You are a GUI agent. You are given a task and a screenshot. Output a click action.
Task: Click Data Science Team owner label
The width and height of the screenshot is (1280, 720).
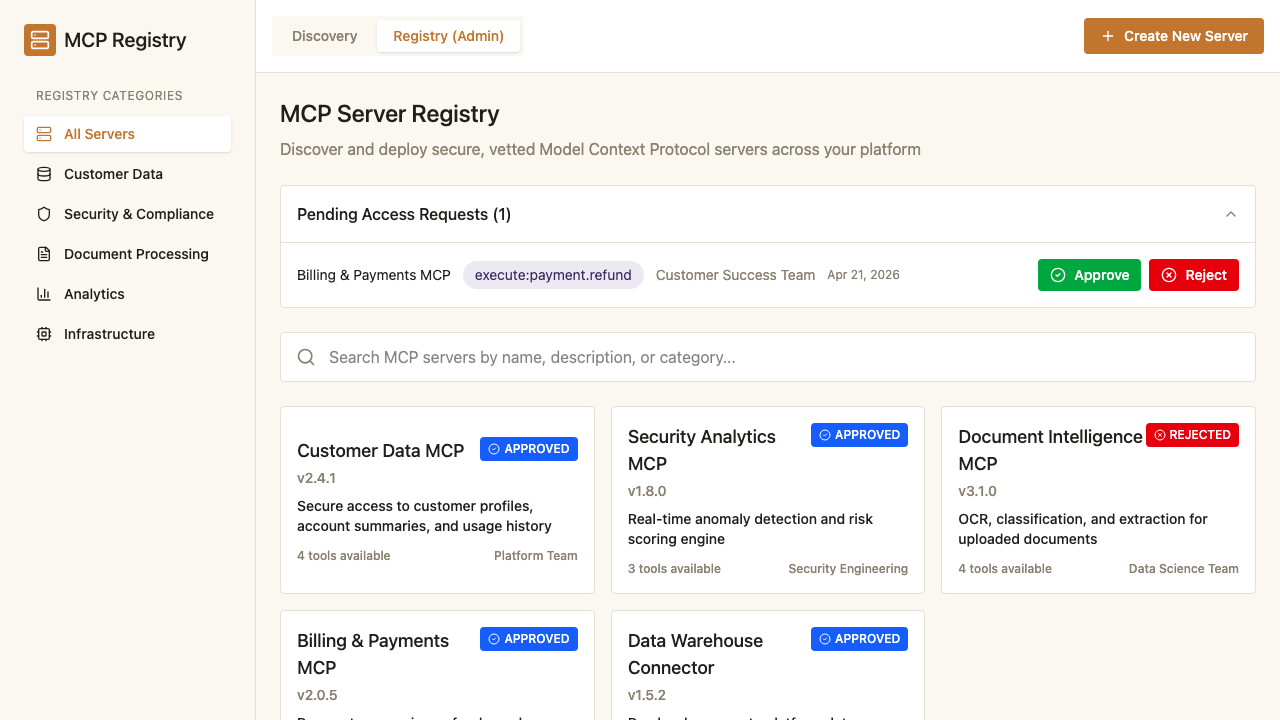[x=1184, y=569]
